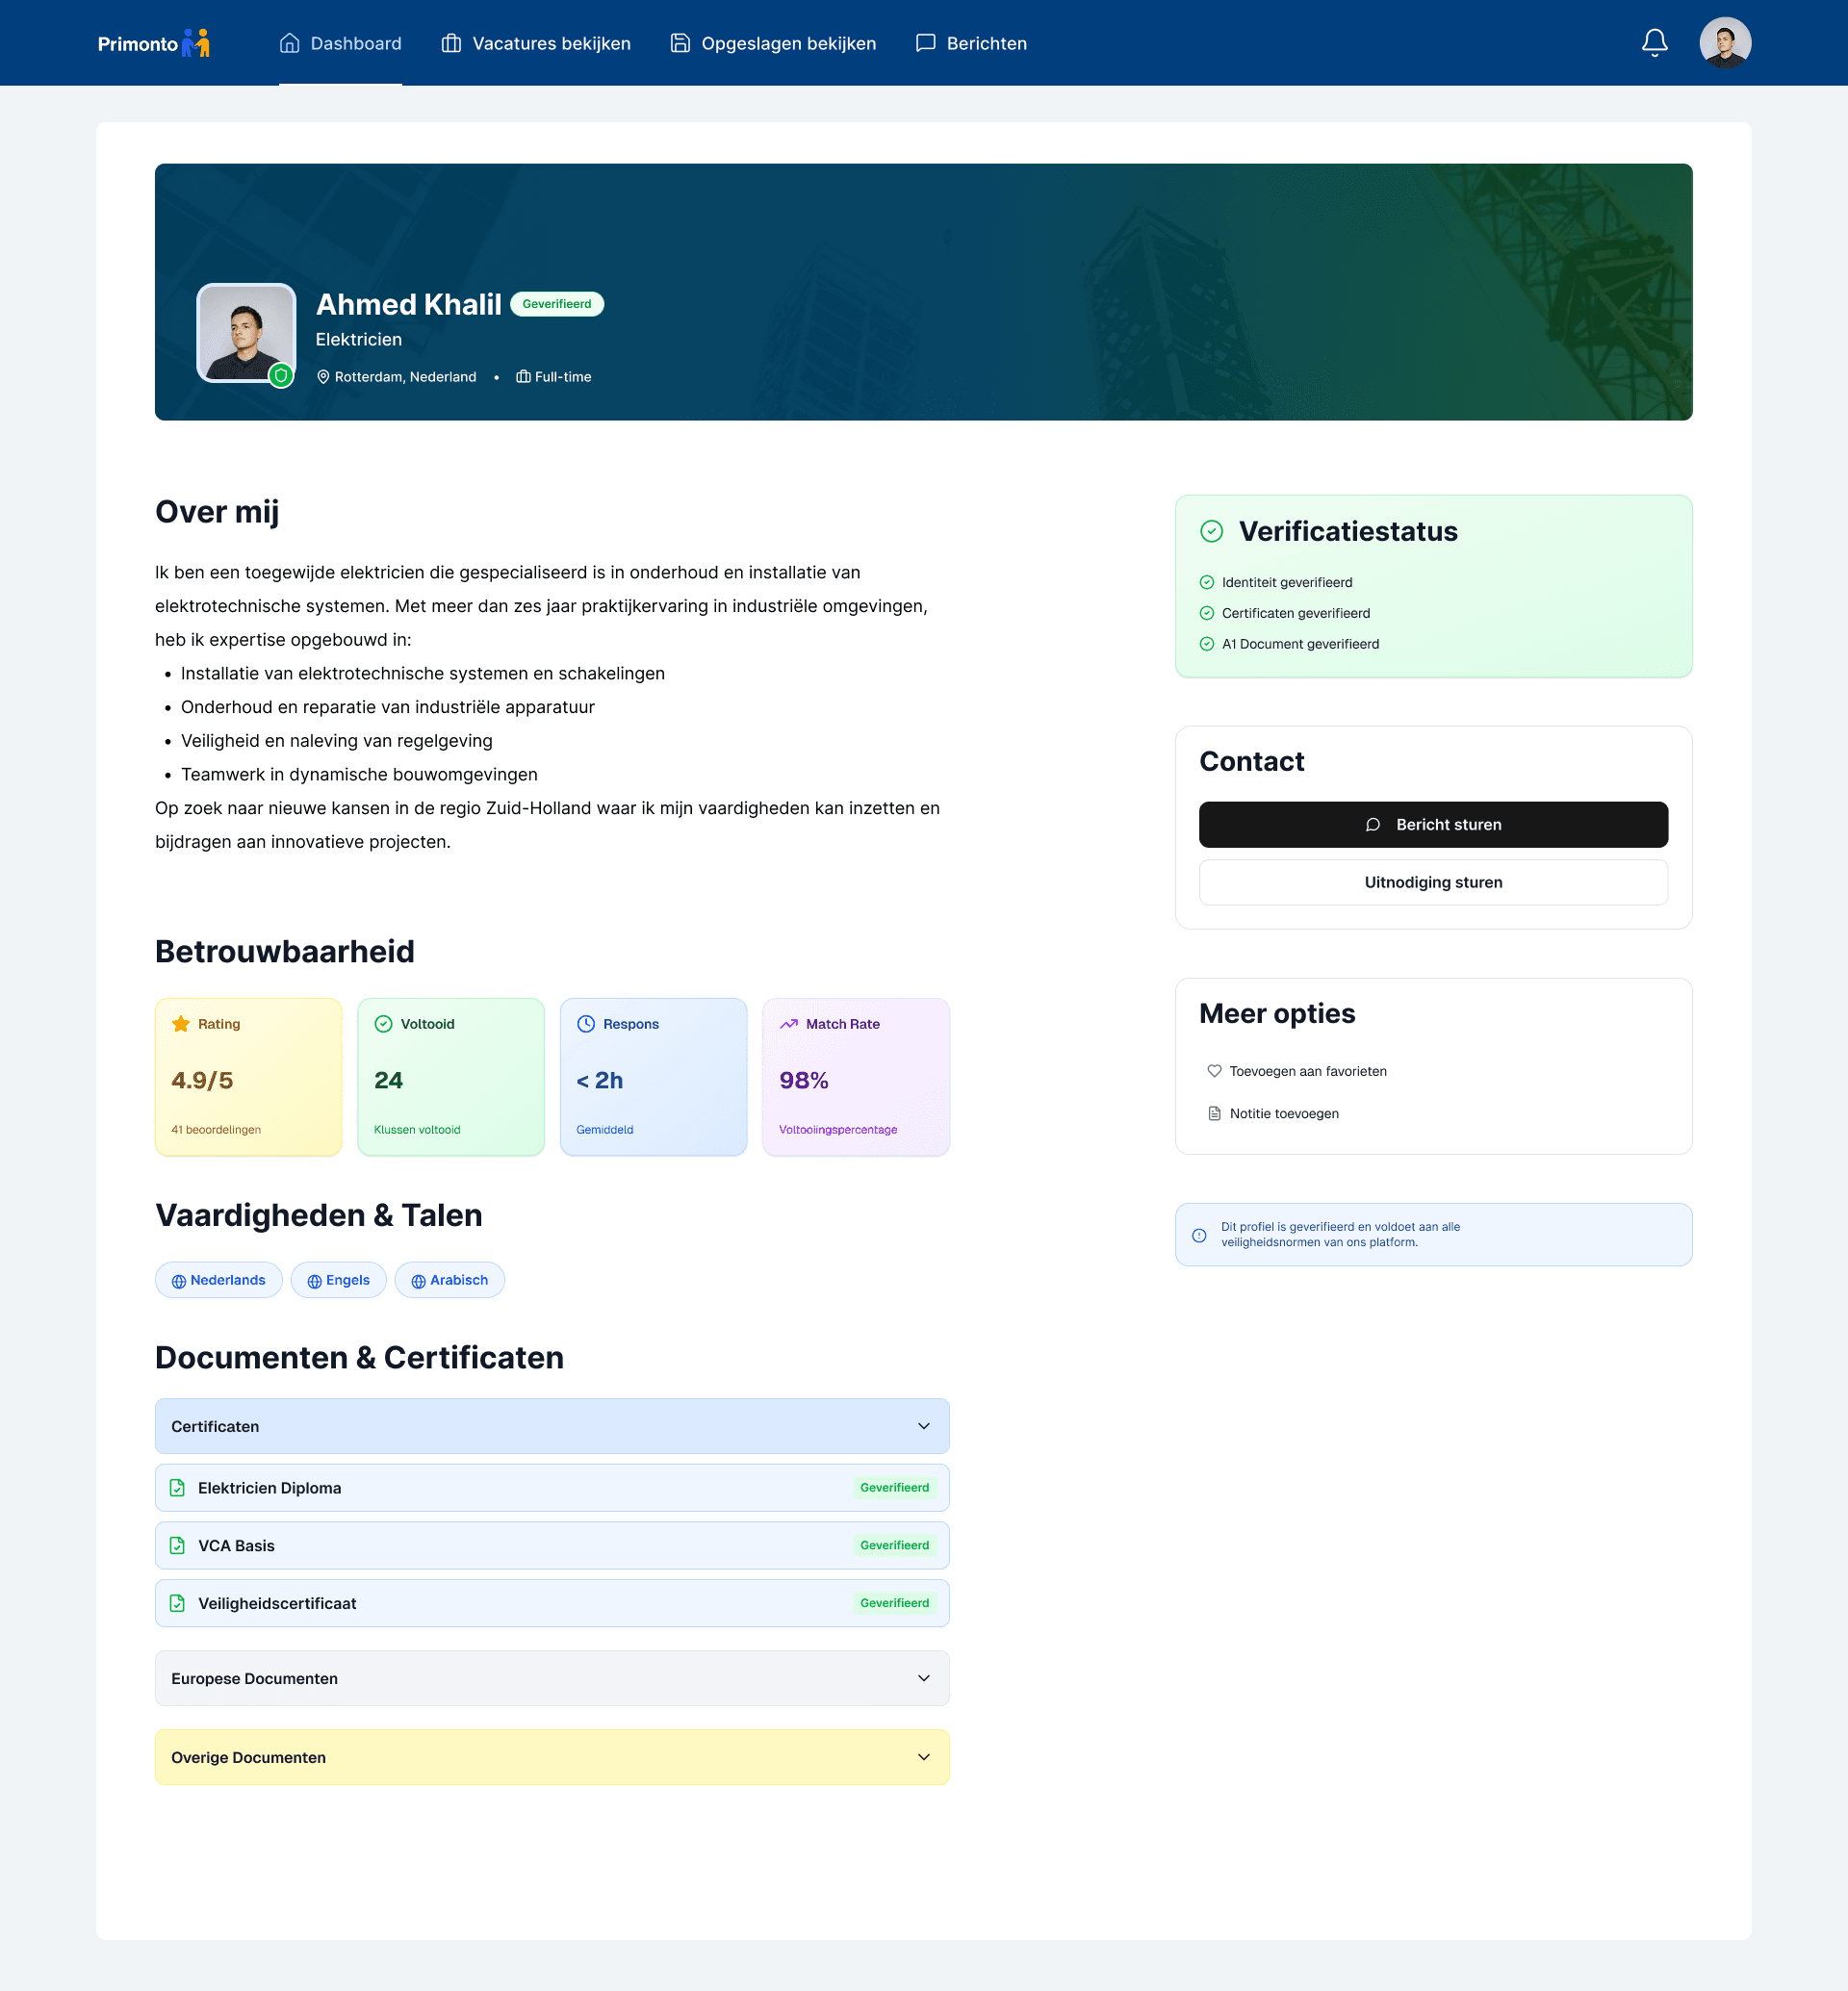
Task: Expand the Overige Documenten section
Action: pos(923,1757)
